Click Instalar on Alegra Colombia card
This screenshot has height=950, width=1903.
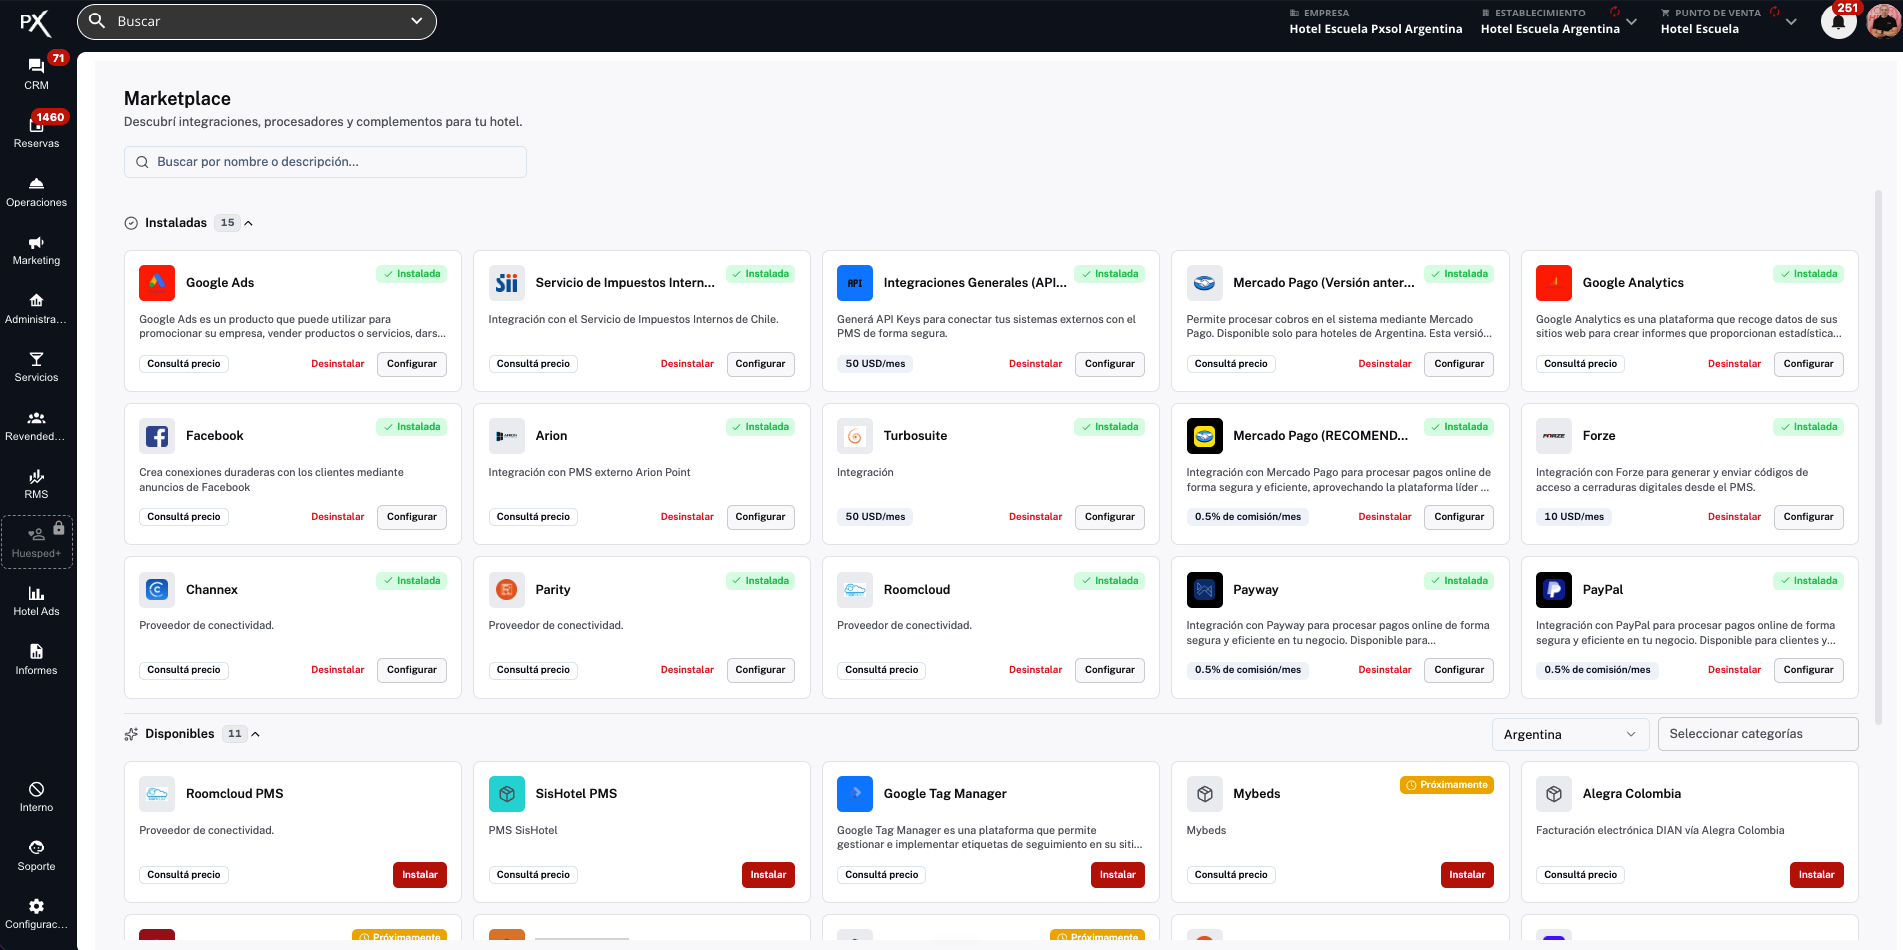click(x=1817, y=875)
